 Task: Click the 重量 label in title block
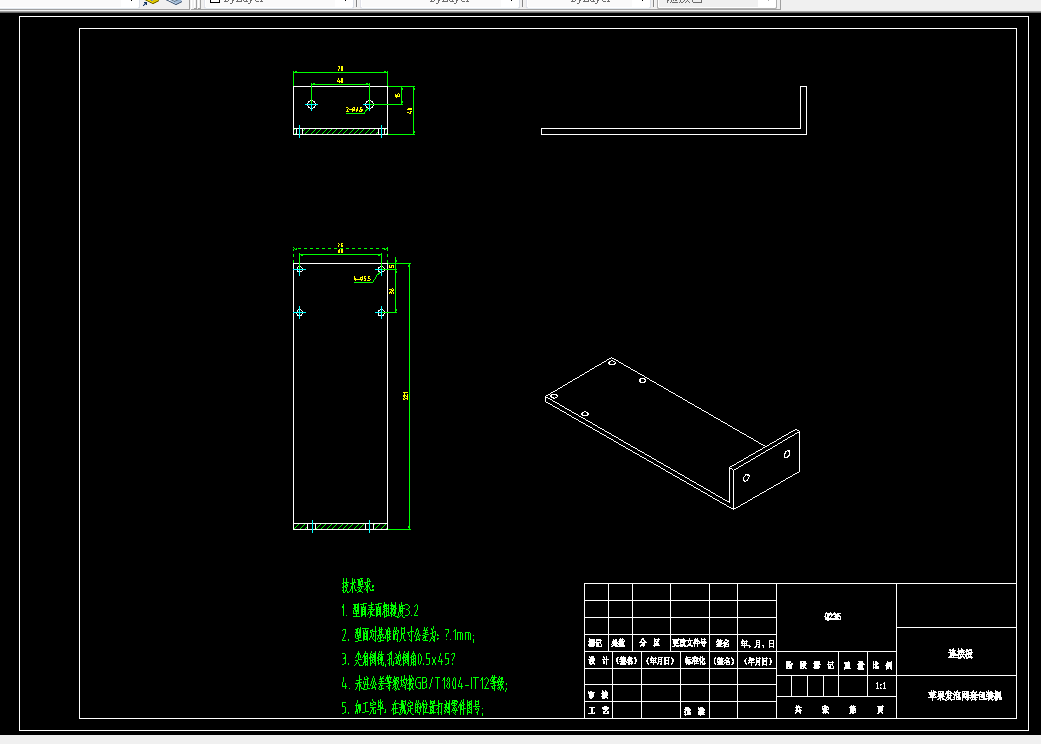point(854,665)
